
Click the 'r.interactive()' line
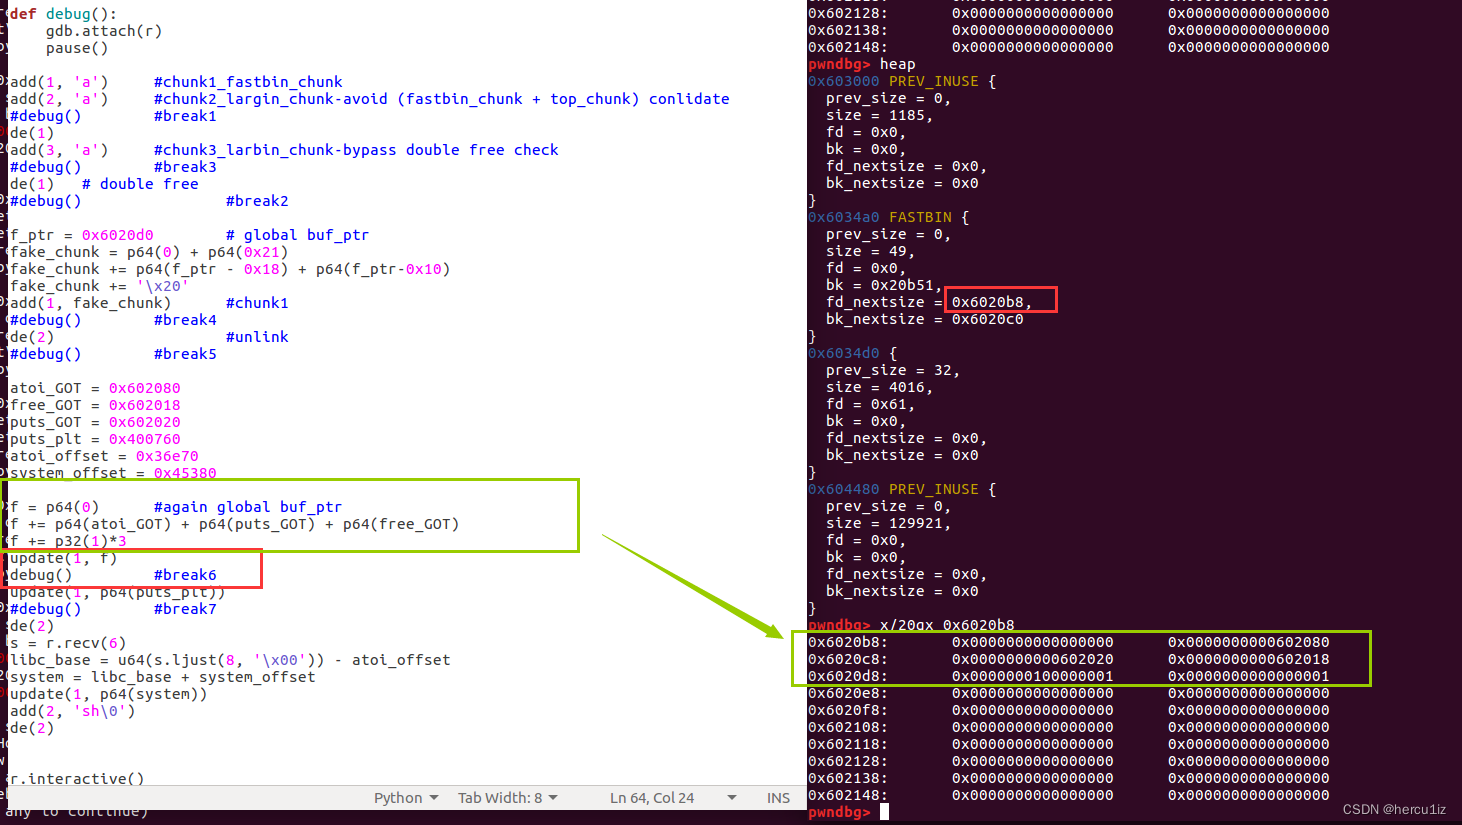(x=77, y=779)
